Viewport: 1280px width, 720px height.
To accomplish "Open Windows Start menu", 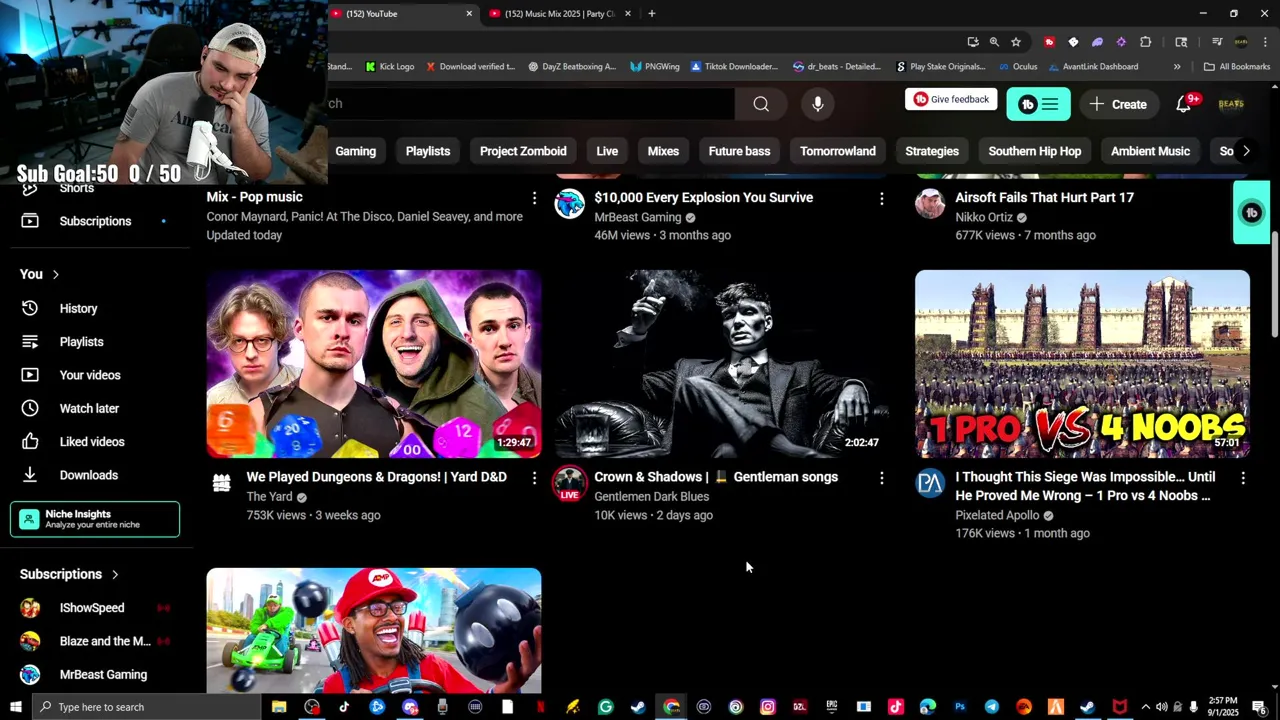I will (15, 707).
